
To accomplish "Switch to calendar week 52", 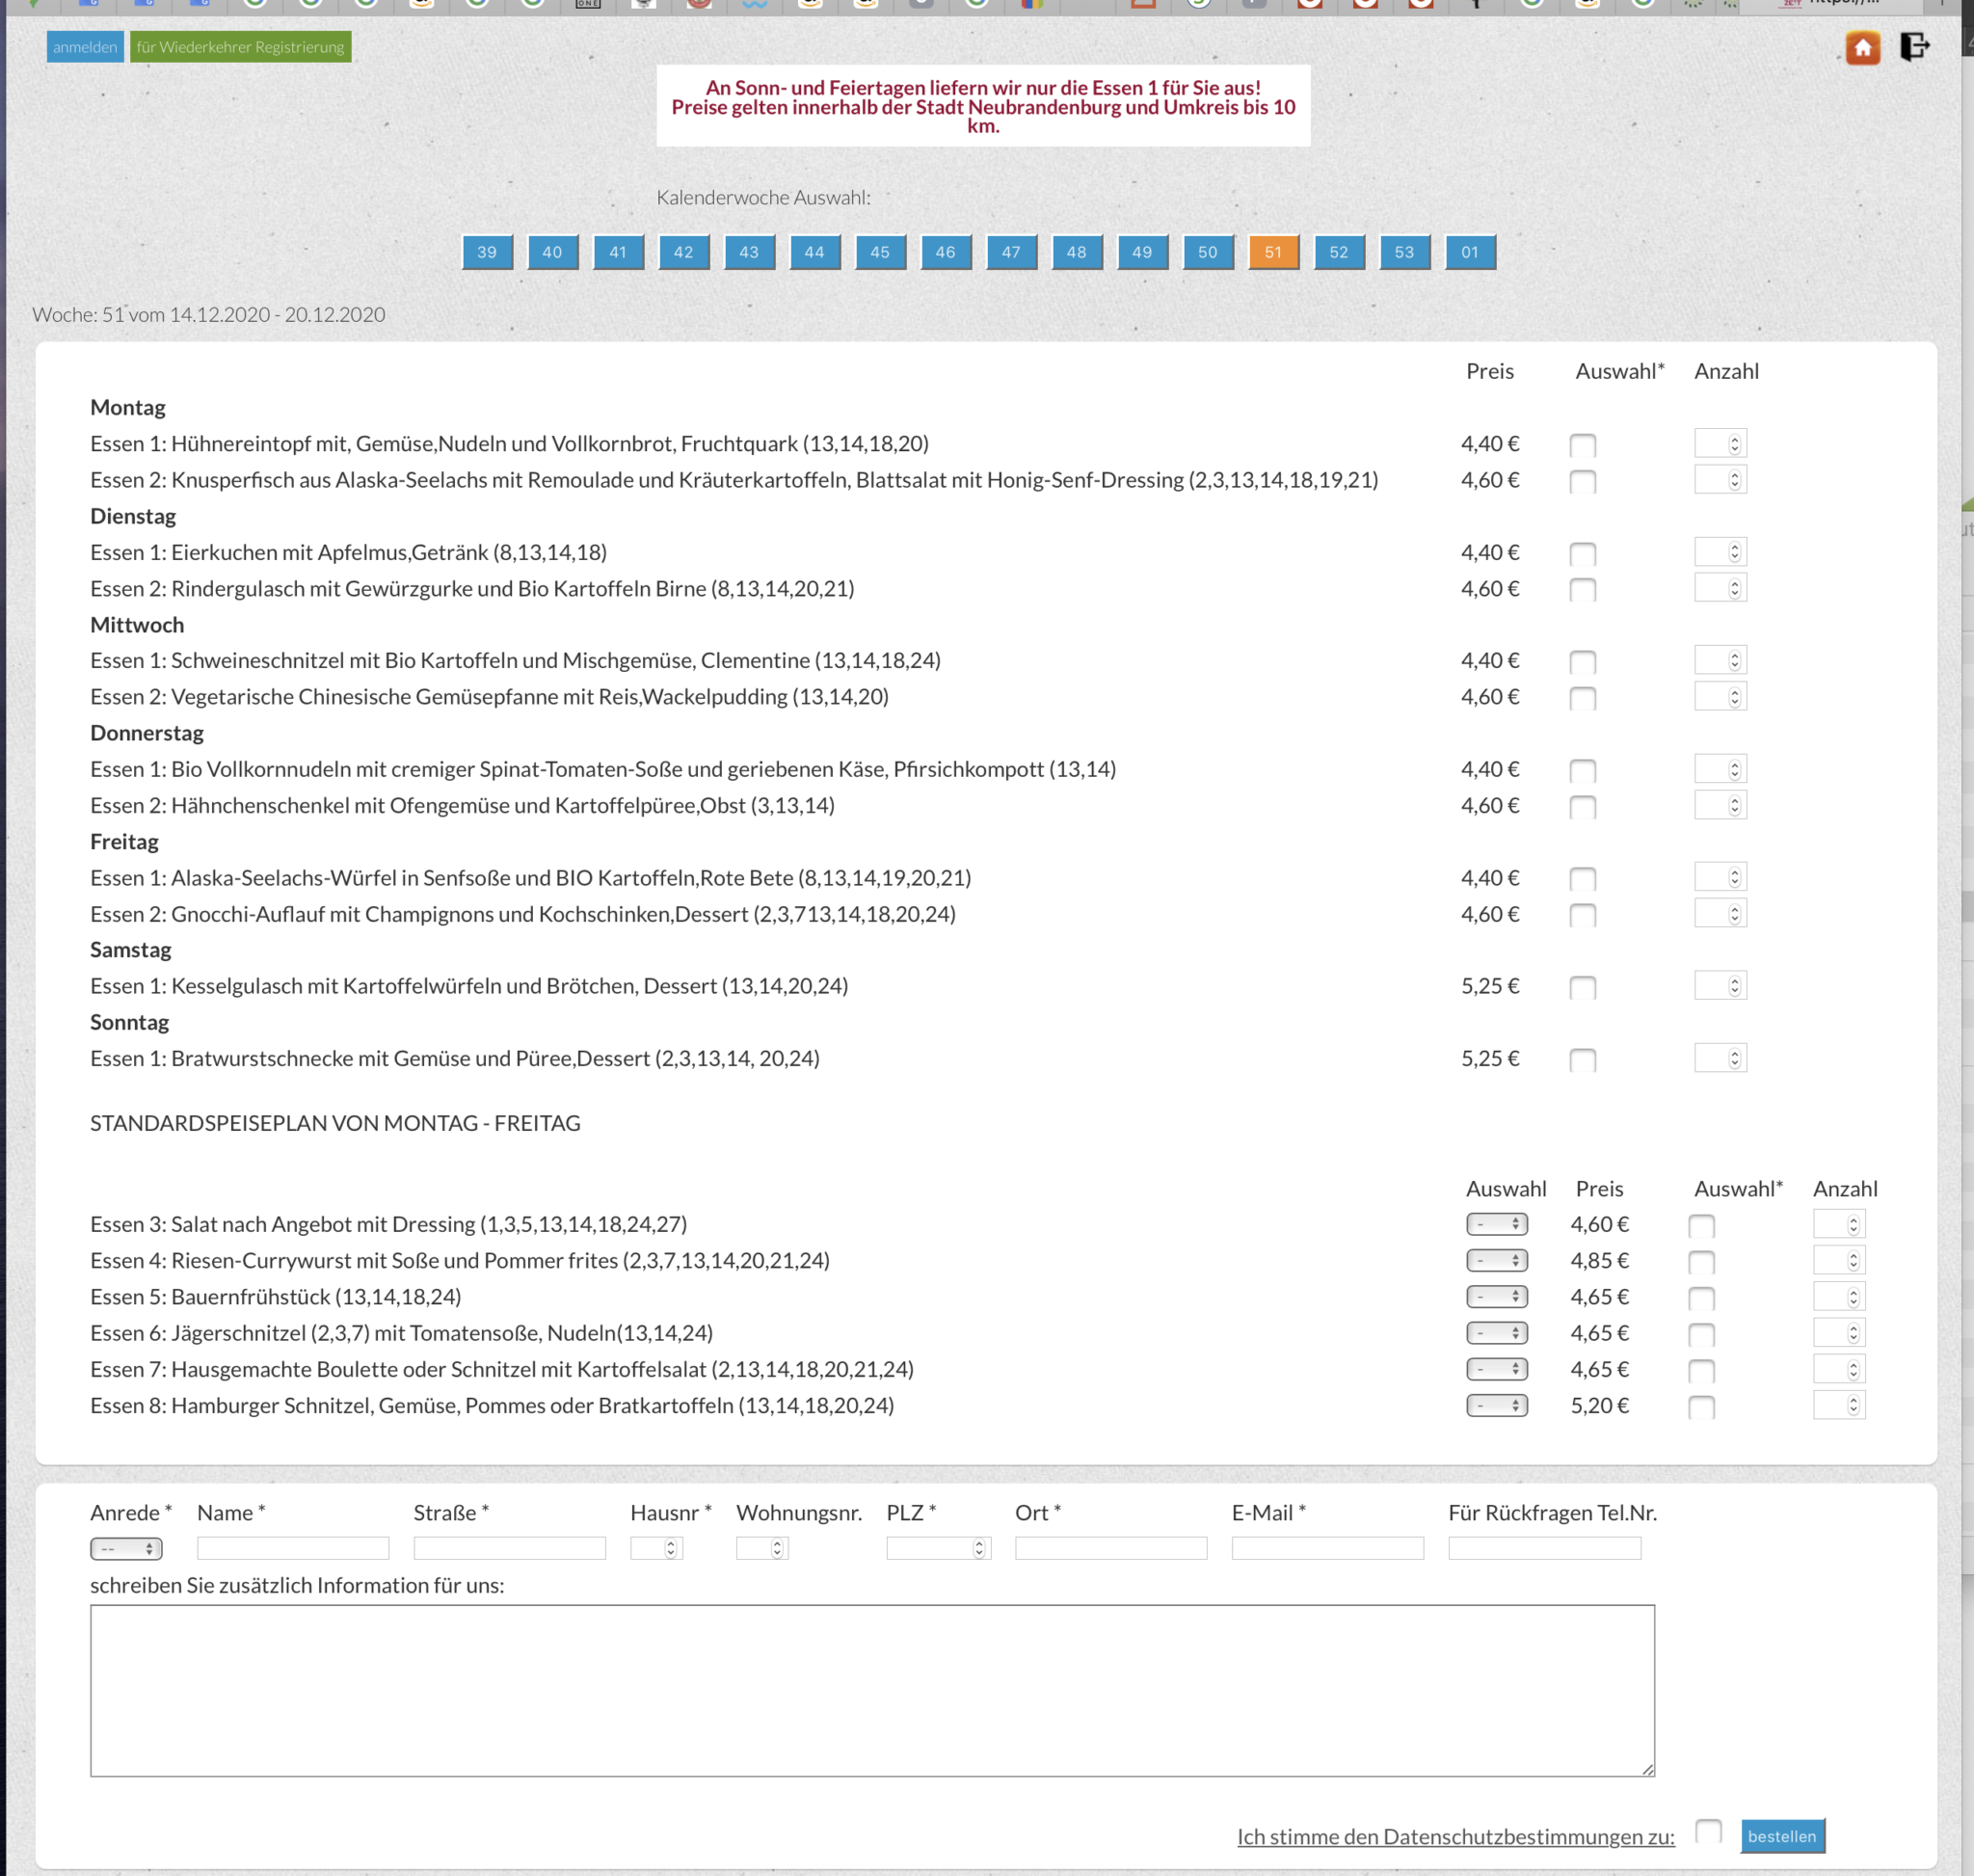I will tap(1338, 252).
